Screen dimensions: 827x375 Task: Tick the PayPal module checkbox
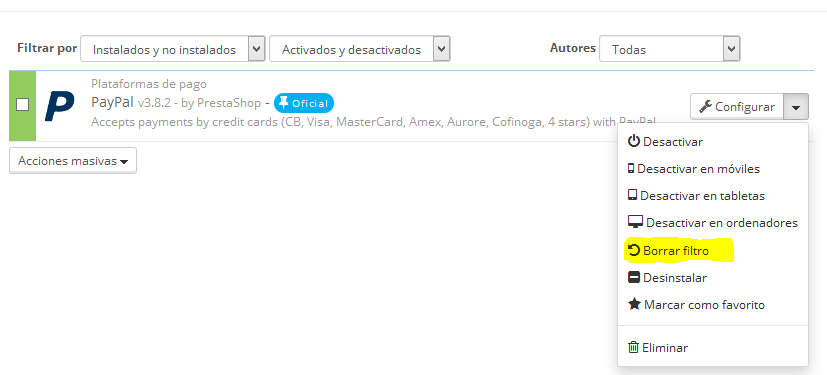pyautogui.click(x=22, y=105)
